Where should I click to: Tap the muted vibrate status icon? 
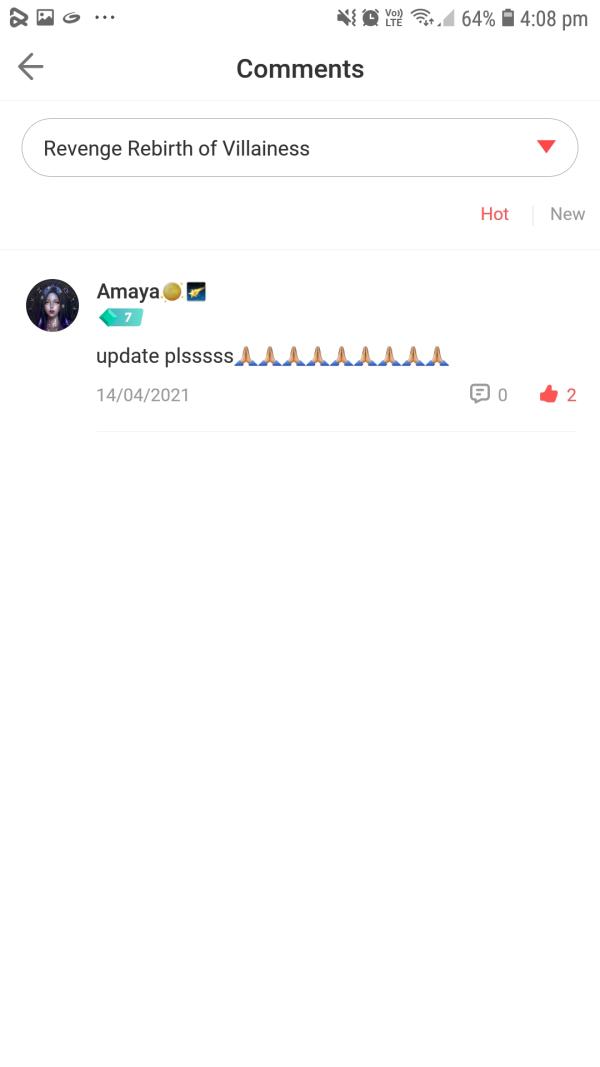pyautogui.click(x=346, y=18)
